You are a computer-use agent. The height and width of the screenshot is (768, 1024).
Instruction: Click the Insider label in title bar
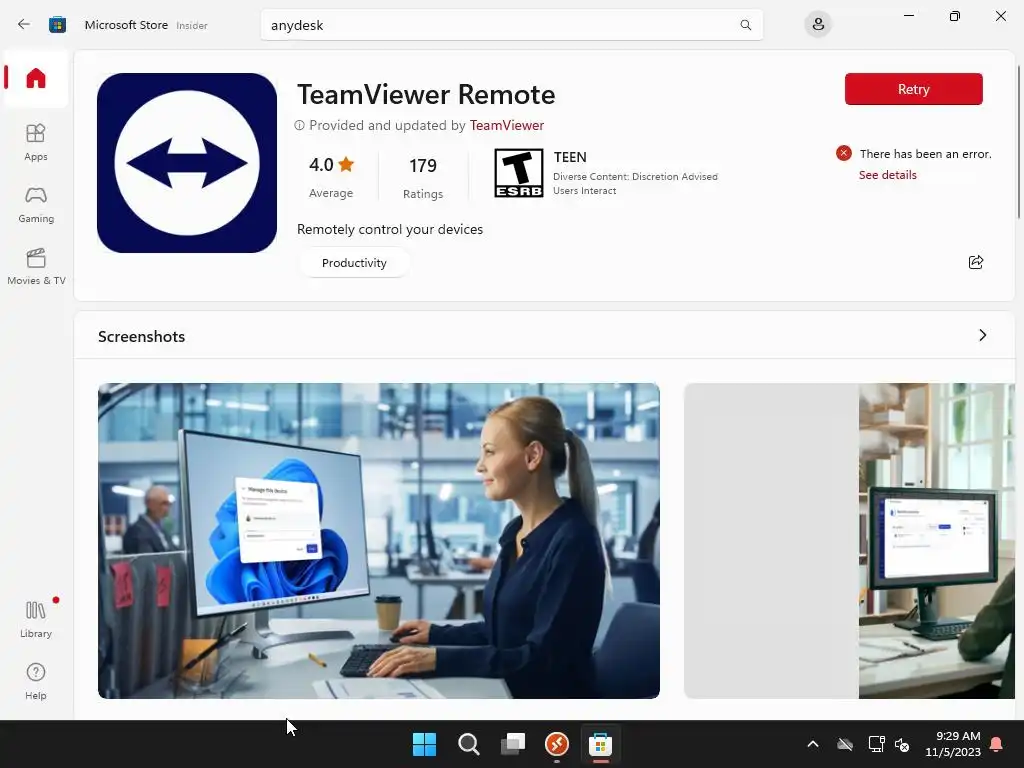click(192, 25)
